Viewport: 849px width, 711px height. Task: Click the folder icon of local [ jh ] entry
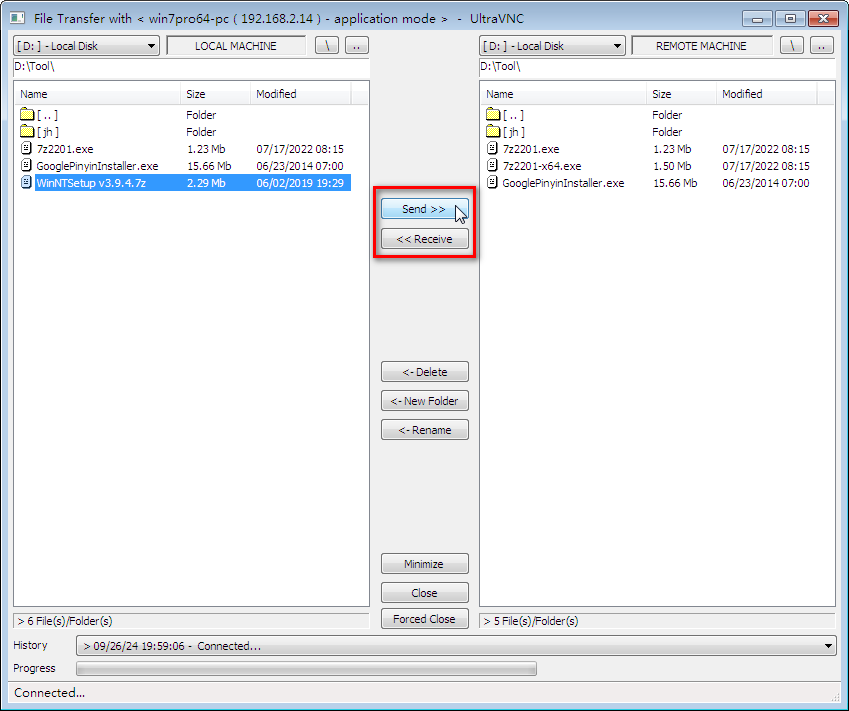[27, 131]
